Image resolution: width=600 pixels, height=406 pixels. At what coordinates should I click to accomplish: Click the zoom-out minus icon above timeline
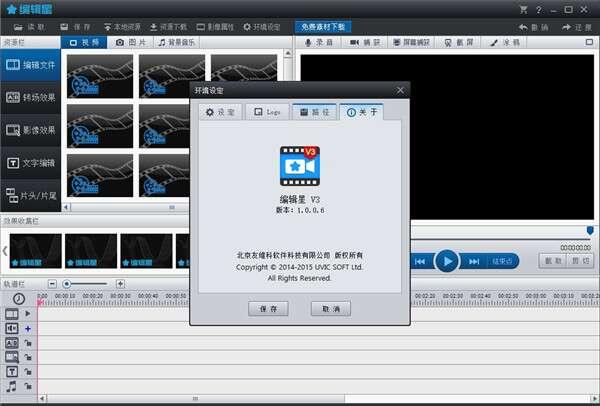coord(54,283)
